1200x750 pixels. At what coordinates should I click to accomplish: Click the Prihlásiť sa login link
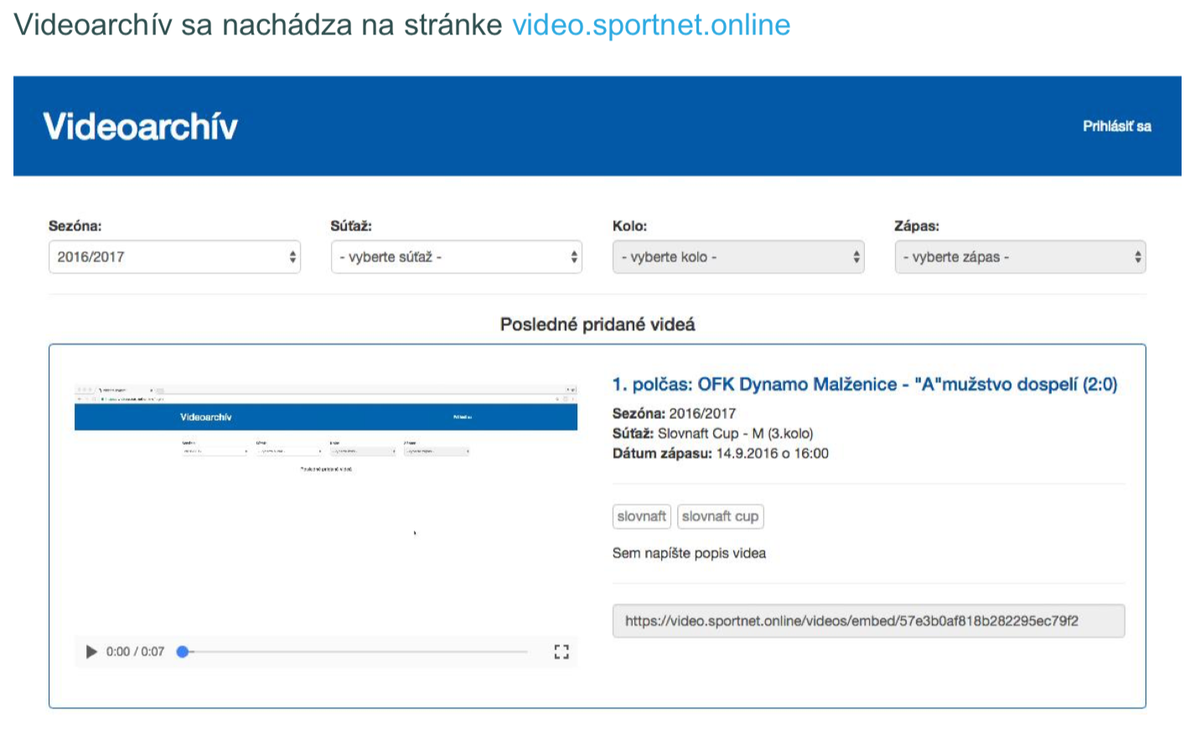point(1117,127)
